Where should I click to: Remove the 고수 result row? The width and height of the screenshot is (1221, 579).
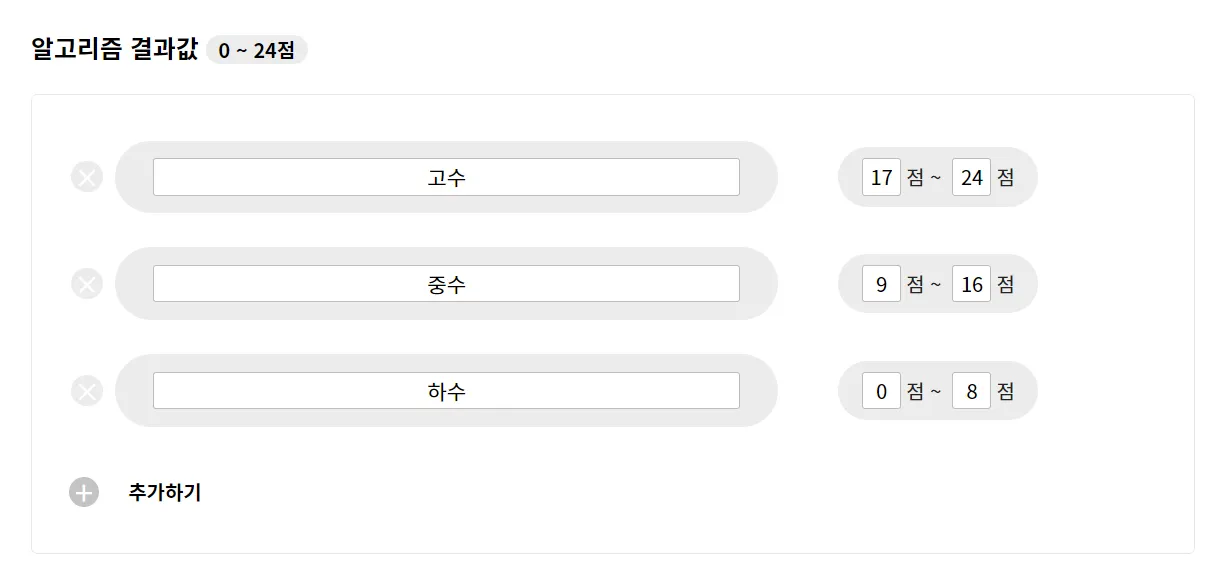tap(87, 177)
